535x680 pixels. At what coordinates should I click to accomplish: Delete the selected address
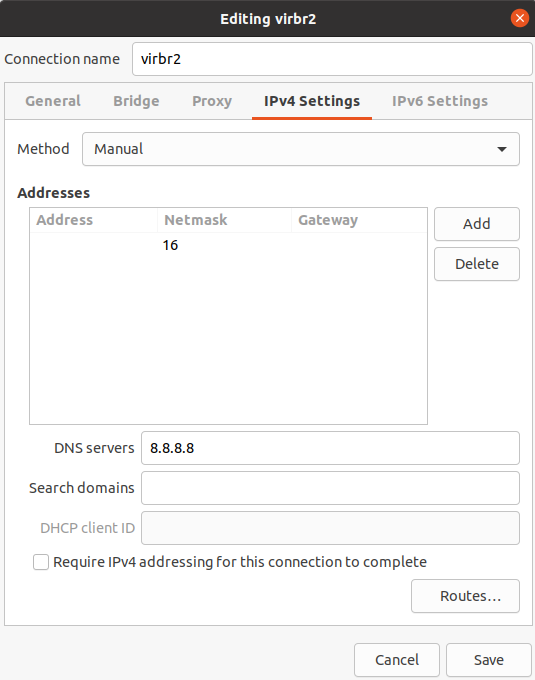click(x=476, y=264)
